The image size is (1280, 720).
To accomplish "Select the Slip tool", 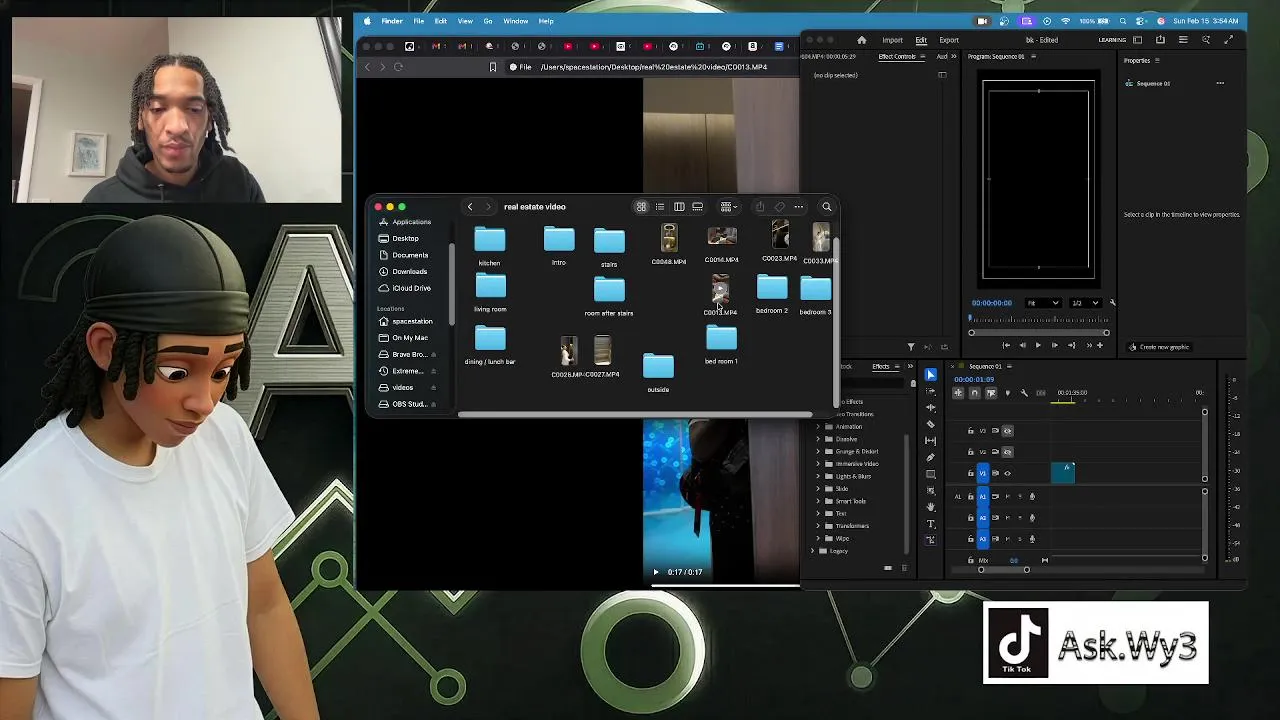I will tap(931, 440).
